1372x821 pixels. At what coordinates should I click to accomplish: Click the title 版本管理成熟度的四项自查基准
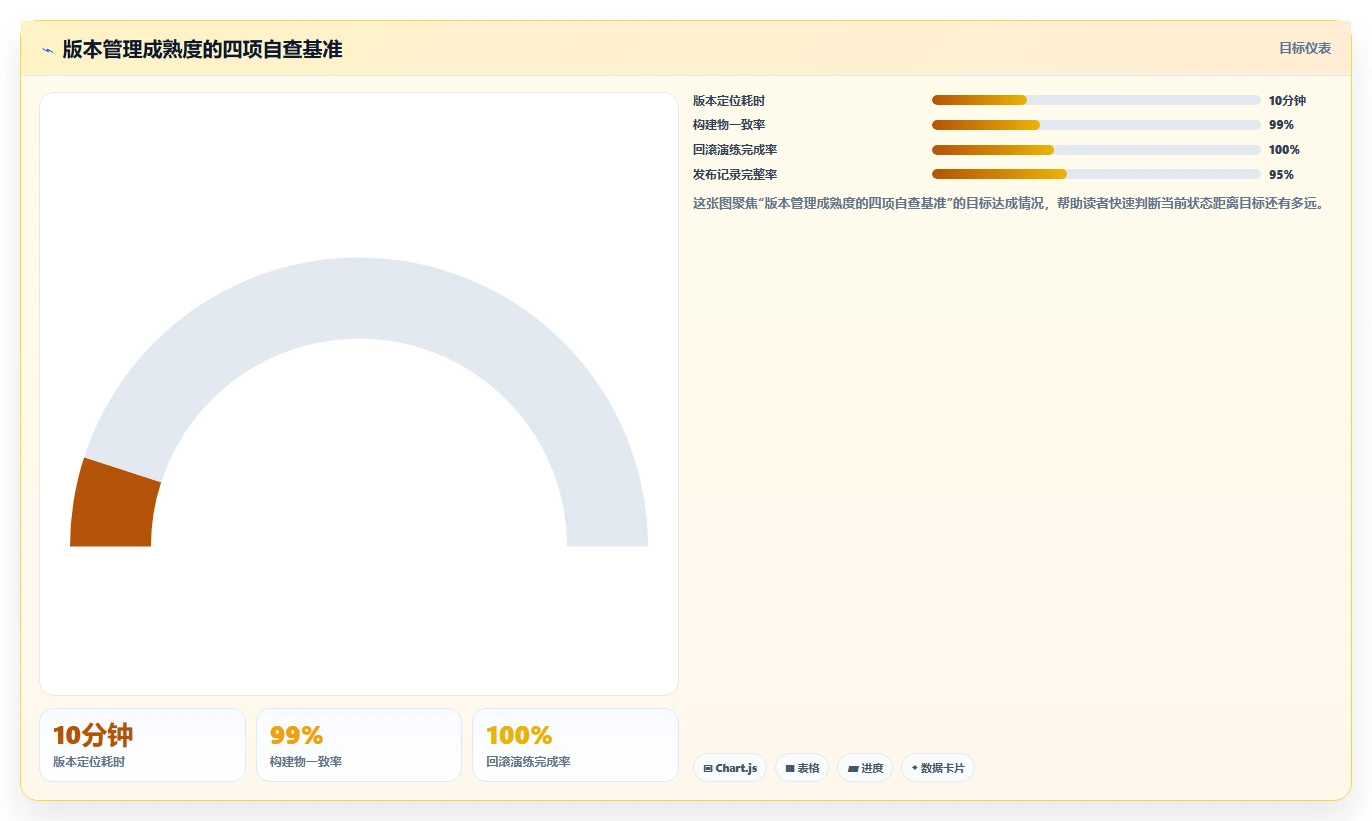tap(202, 49)
